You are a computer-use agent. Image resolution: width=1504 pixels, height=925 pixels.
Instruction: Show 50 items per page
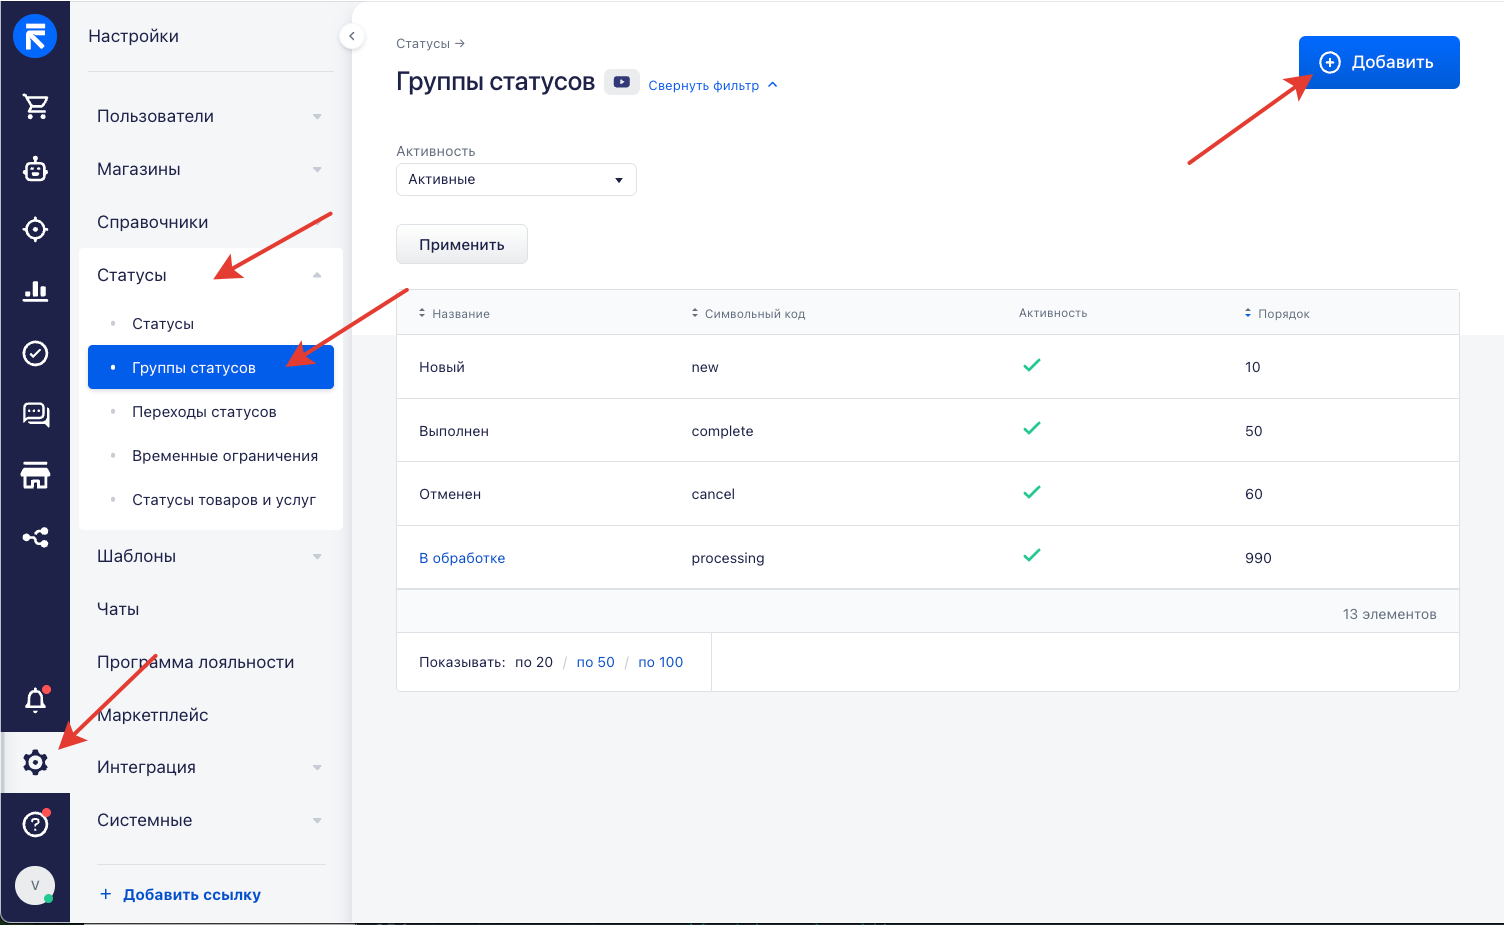click(595, 662)
